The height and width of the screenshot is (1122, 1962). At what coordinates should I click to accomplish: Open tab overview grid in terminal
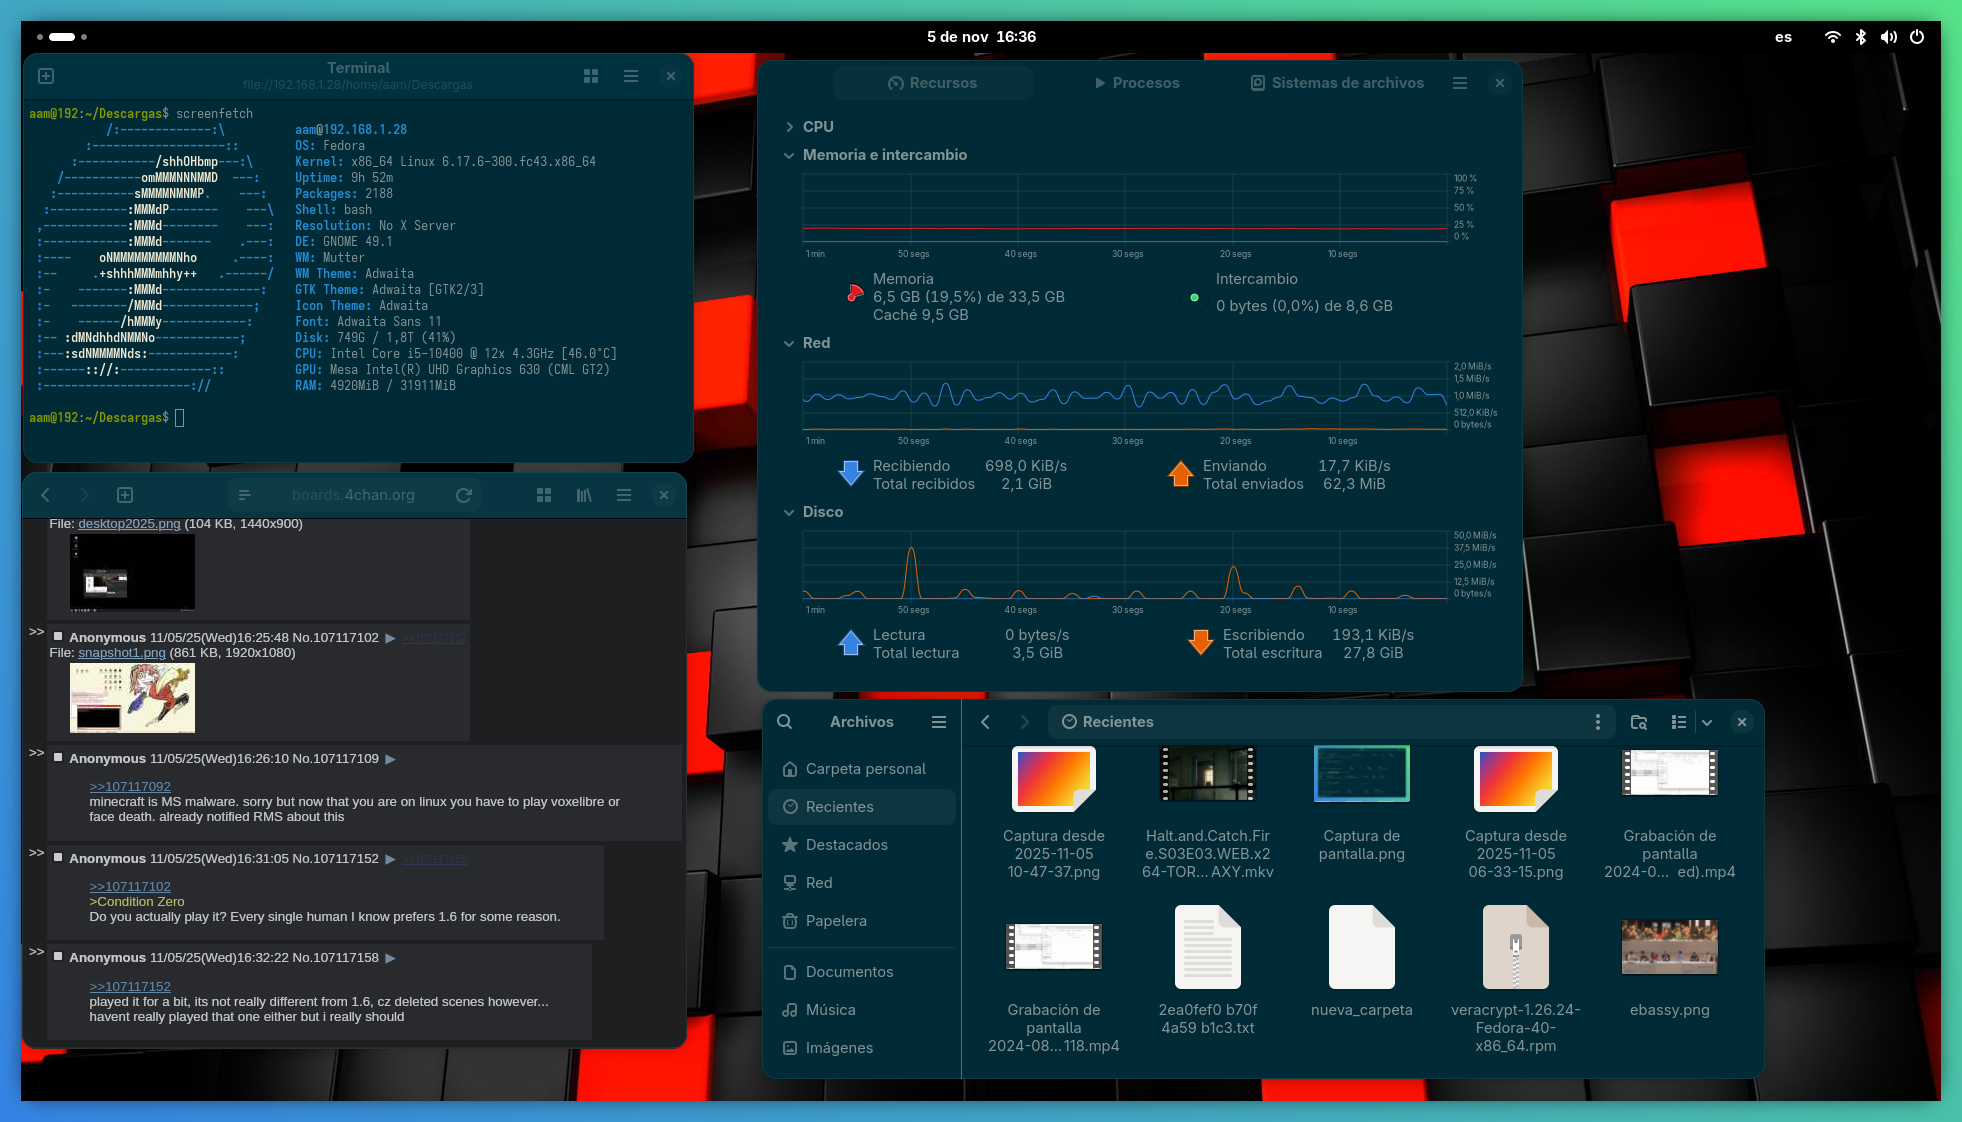coord(591,76)
